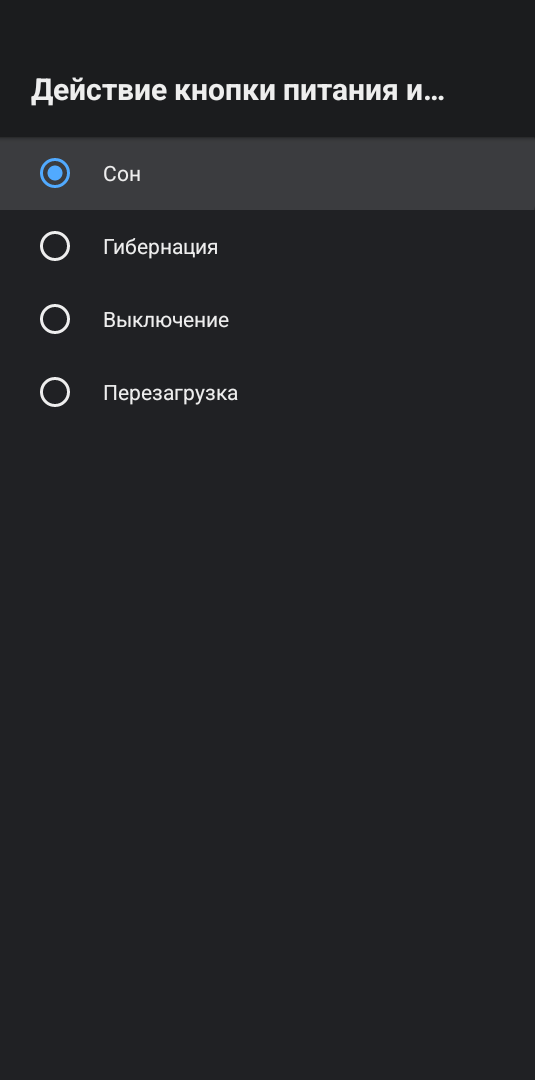Image resolution: width=535 pixels, height=1080 pixels.
Task: Select the Сон radio button
Action: click(55, 173)
